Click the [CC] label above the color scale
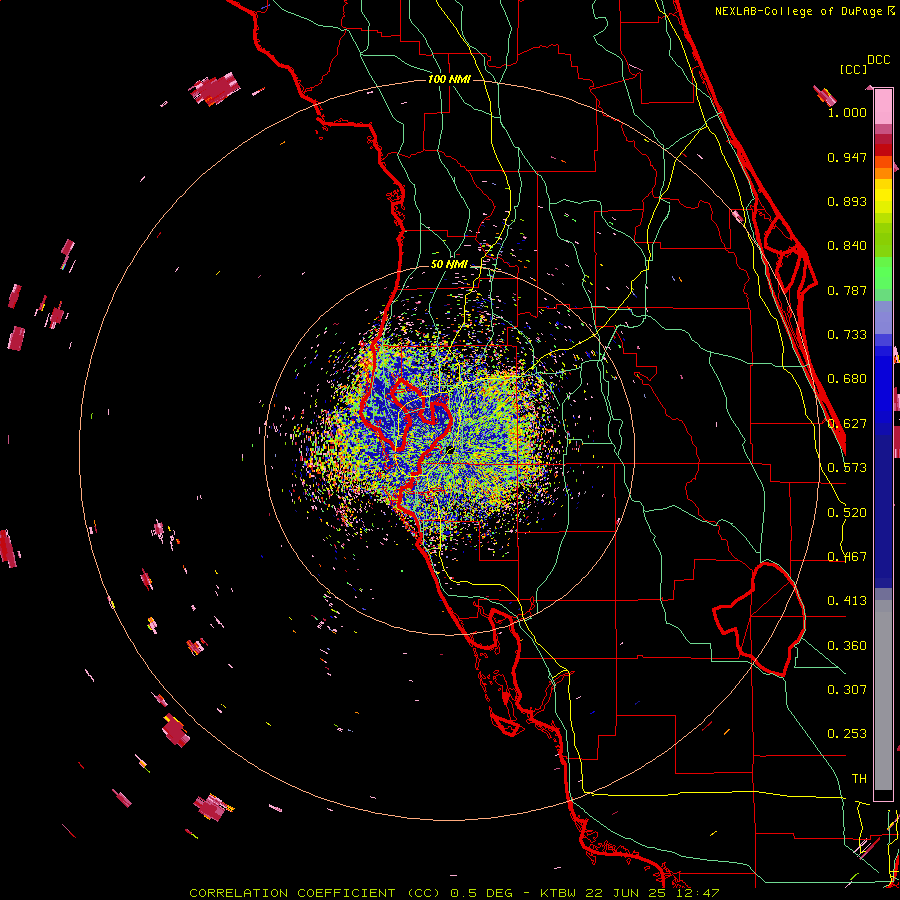The height and width of the screenshot is (900, 900). (853, 69)
